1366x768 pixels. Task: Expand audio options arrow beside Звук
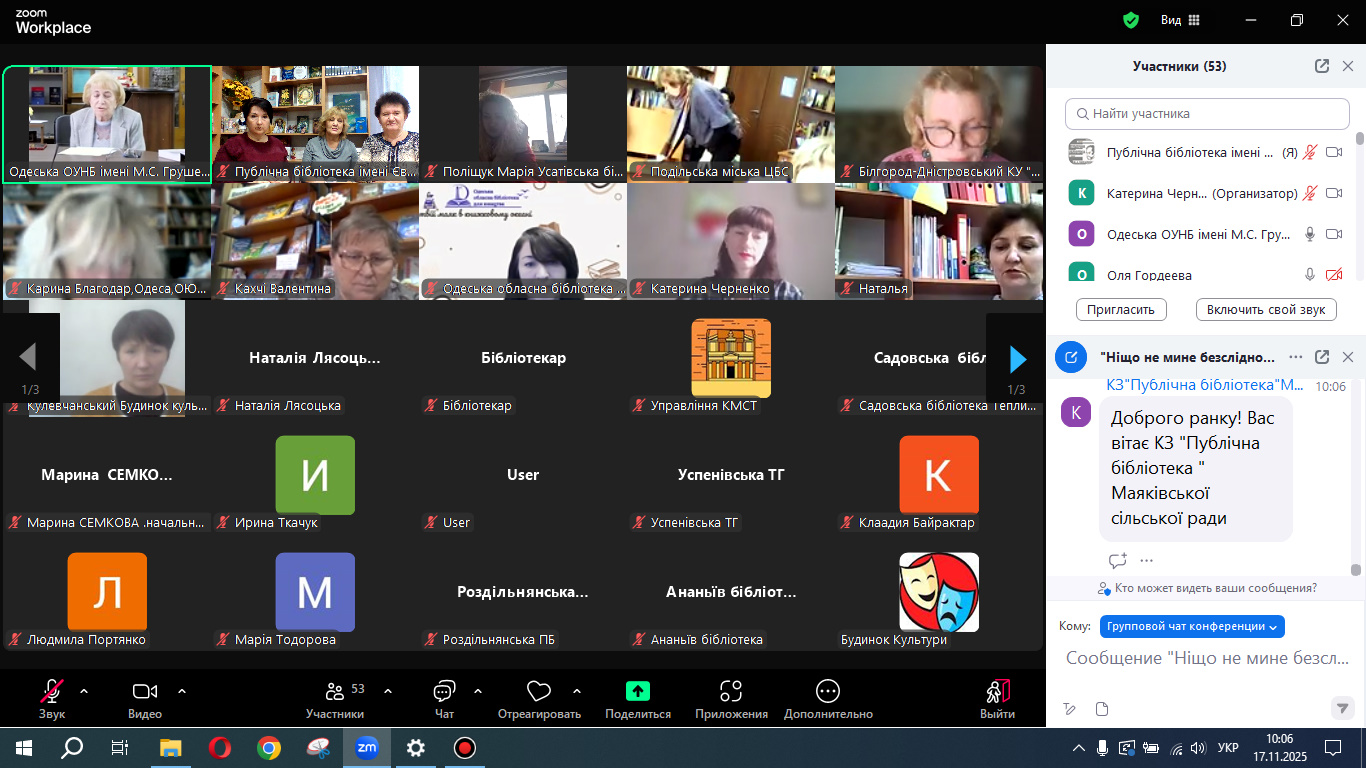click(x=84, y=691)
